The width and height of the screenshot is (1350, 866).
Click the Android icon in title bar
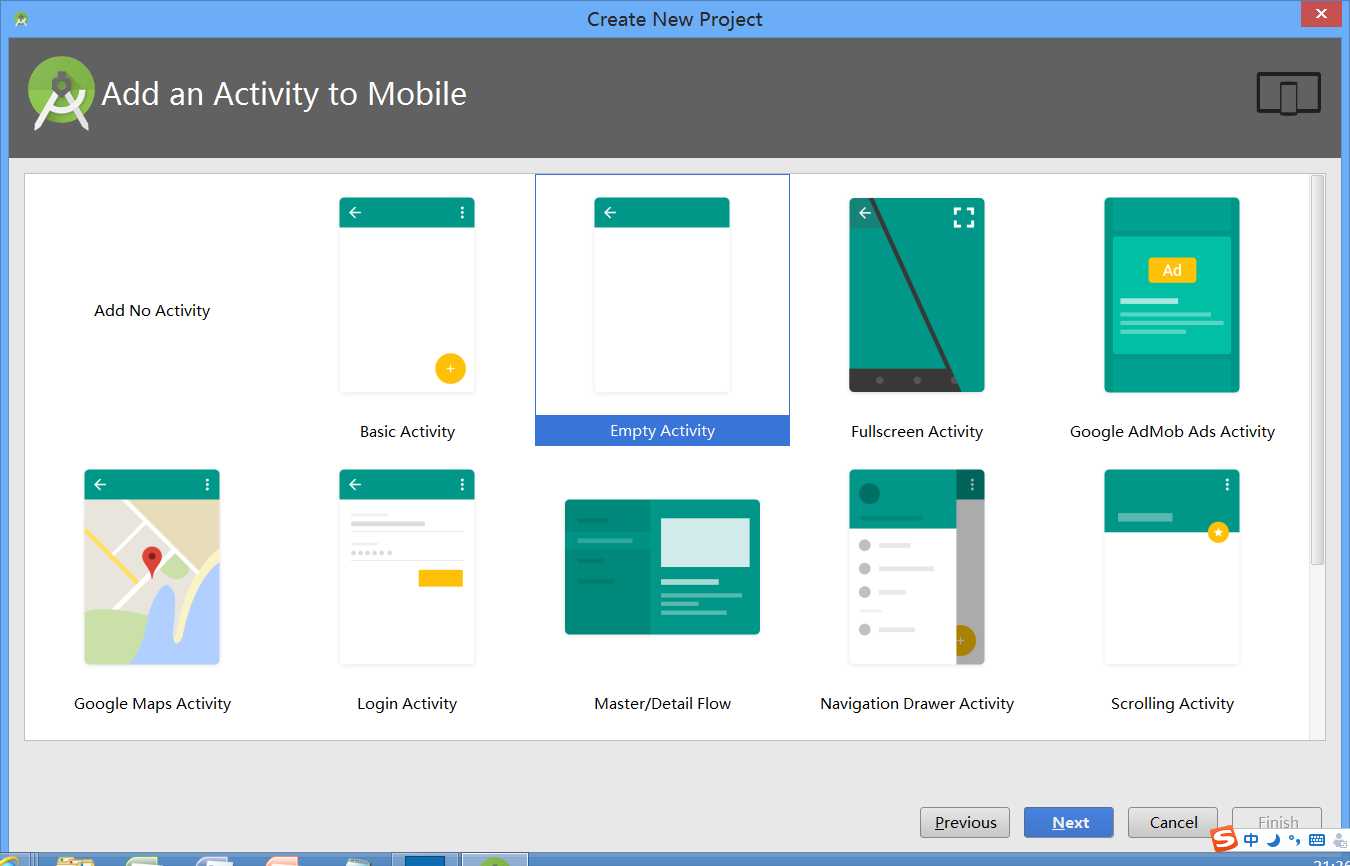coord(20,19)
